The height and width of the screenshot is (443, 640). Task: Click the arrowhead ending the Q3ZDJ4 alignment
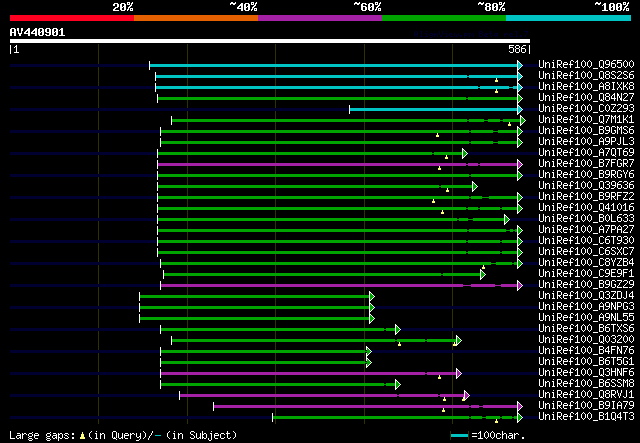click(x=372, y=296)
